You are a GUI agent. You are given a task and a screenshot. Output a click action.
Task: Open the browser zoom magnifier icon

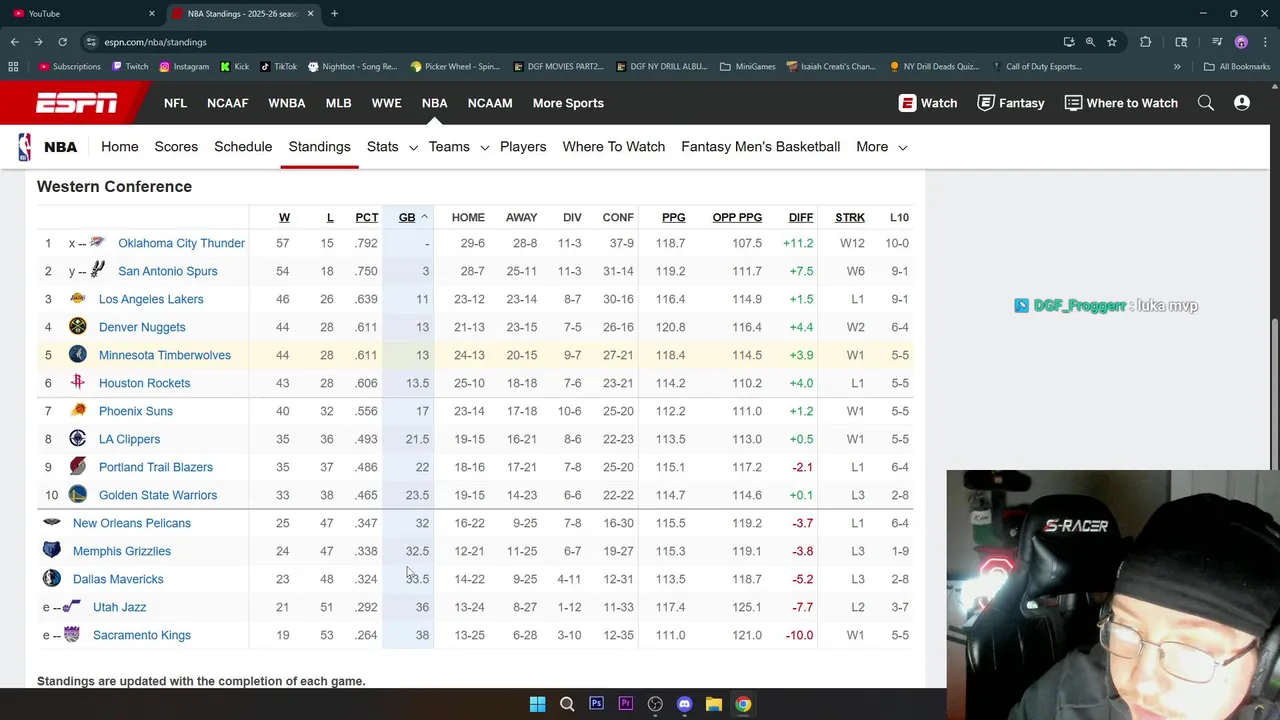click(x=1090, y=42)
